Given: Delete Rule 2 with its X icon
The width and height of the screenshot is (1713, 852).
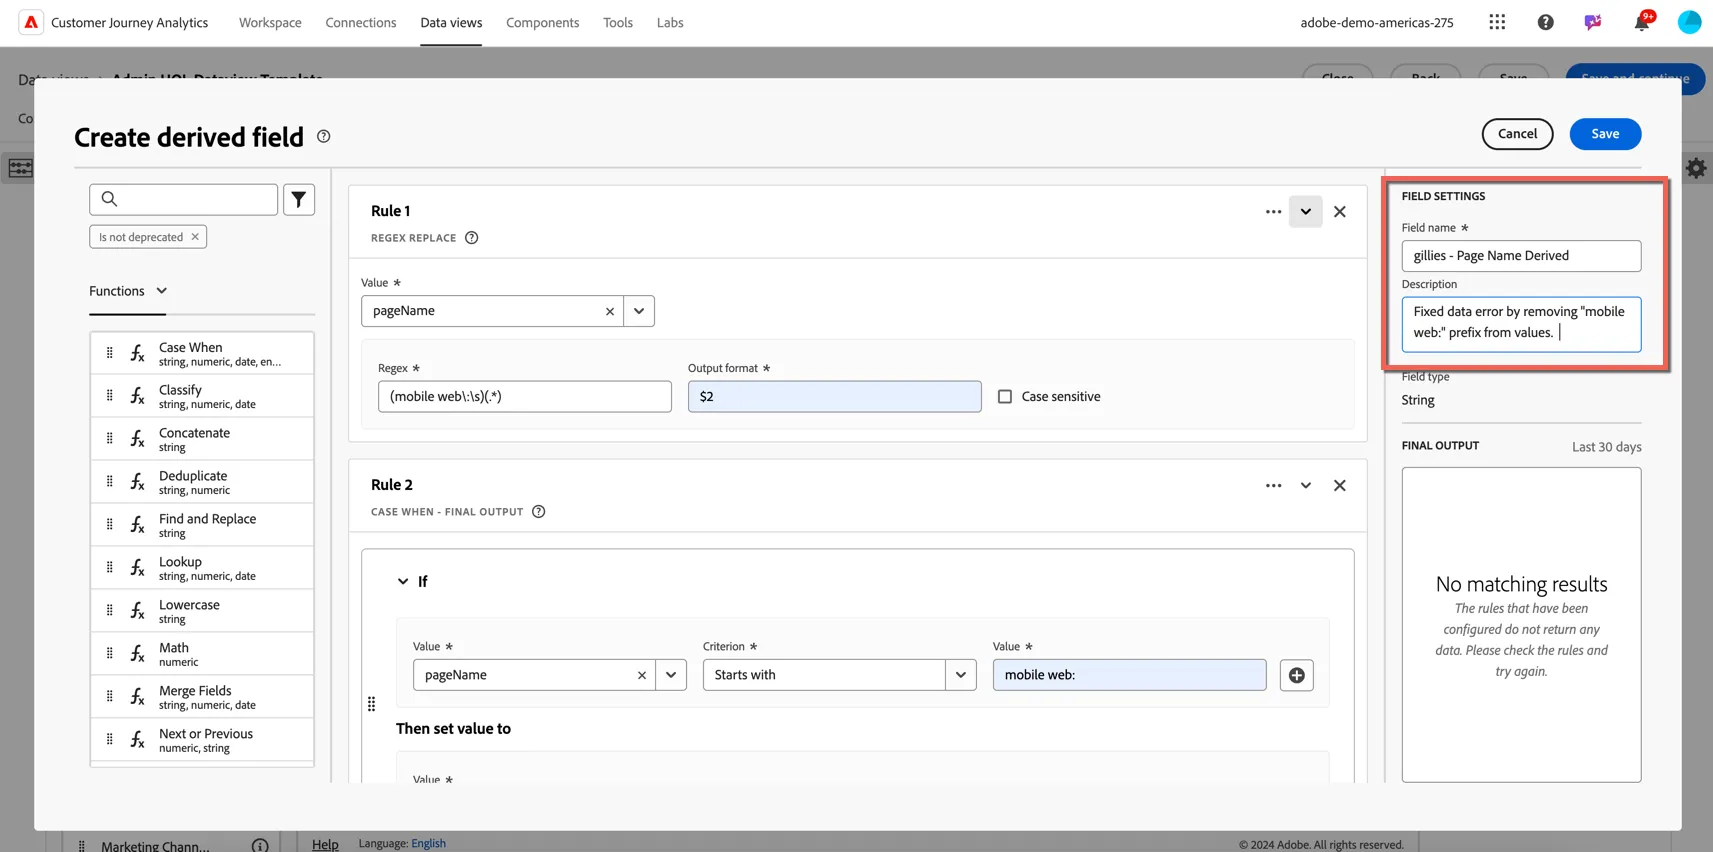Looking at the screenshot, I should [x=1340, y=485].
